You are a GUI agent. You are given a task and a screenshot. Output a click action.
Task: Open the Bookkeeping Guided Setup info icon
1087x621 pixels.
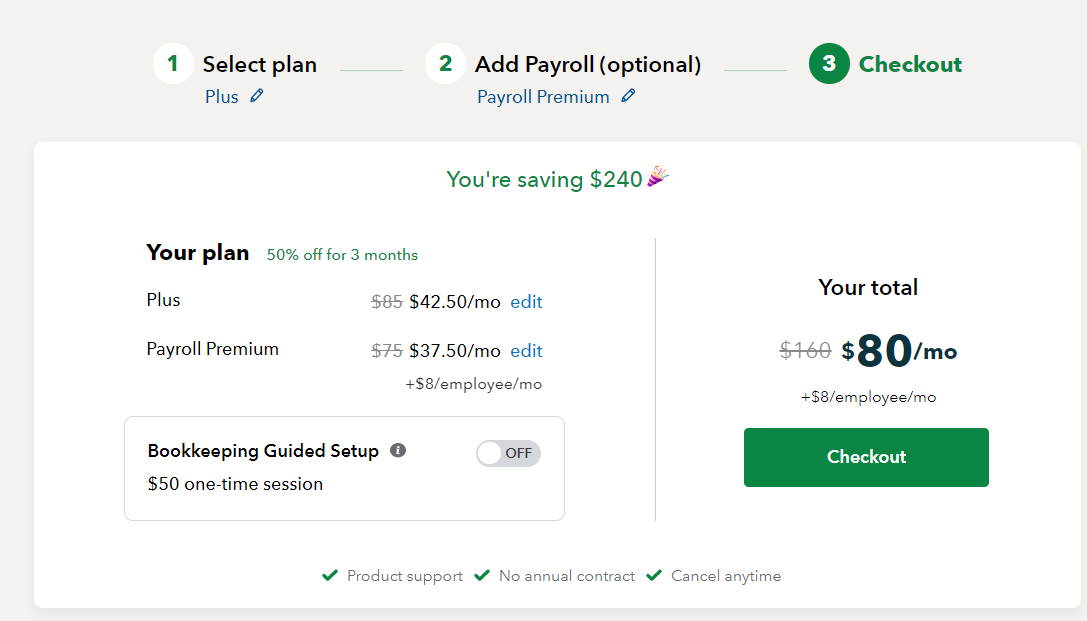398,451
